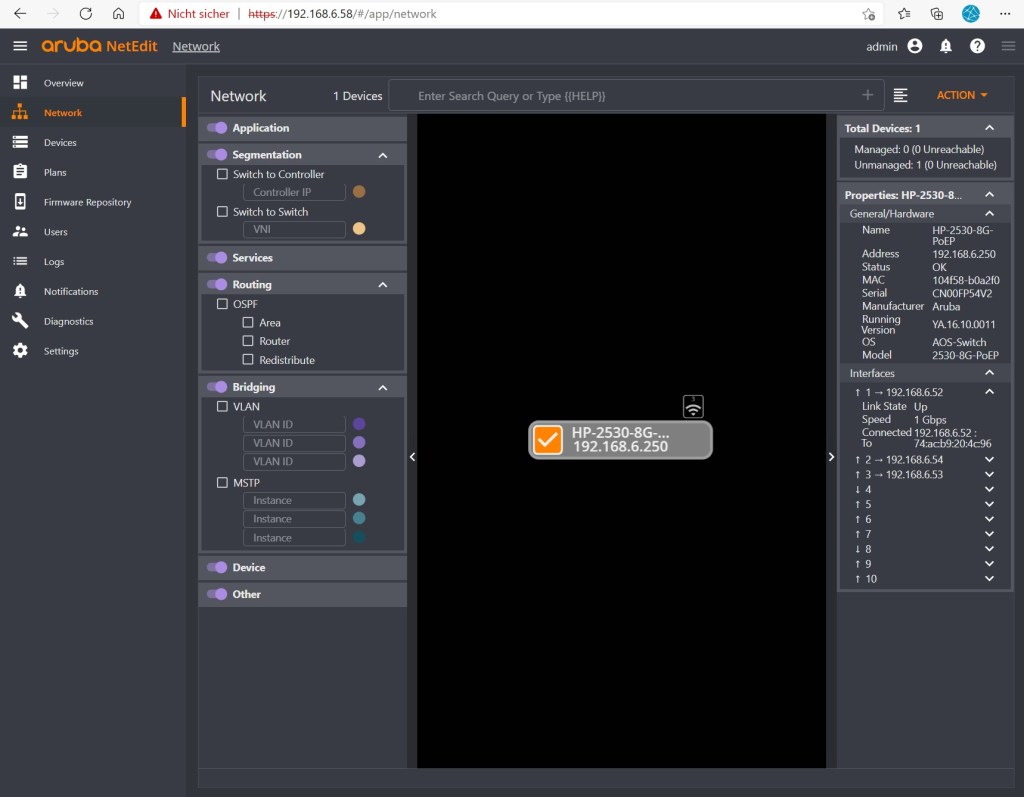The height and width of the screenshot is (797, 1024).
Task: Click the wireless icon above the switch
Action: 693,406
